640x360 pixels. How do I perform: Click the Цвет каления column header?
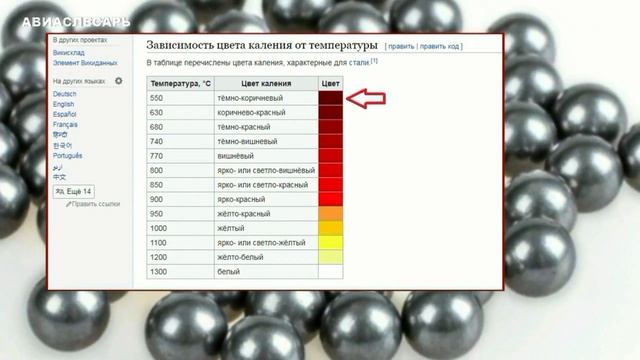pyautogui.click(x=266, y=84)
